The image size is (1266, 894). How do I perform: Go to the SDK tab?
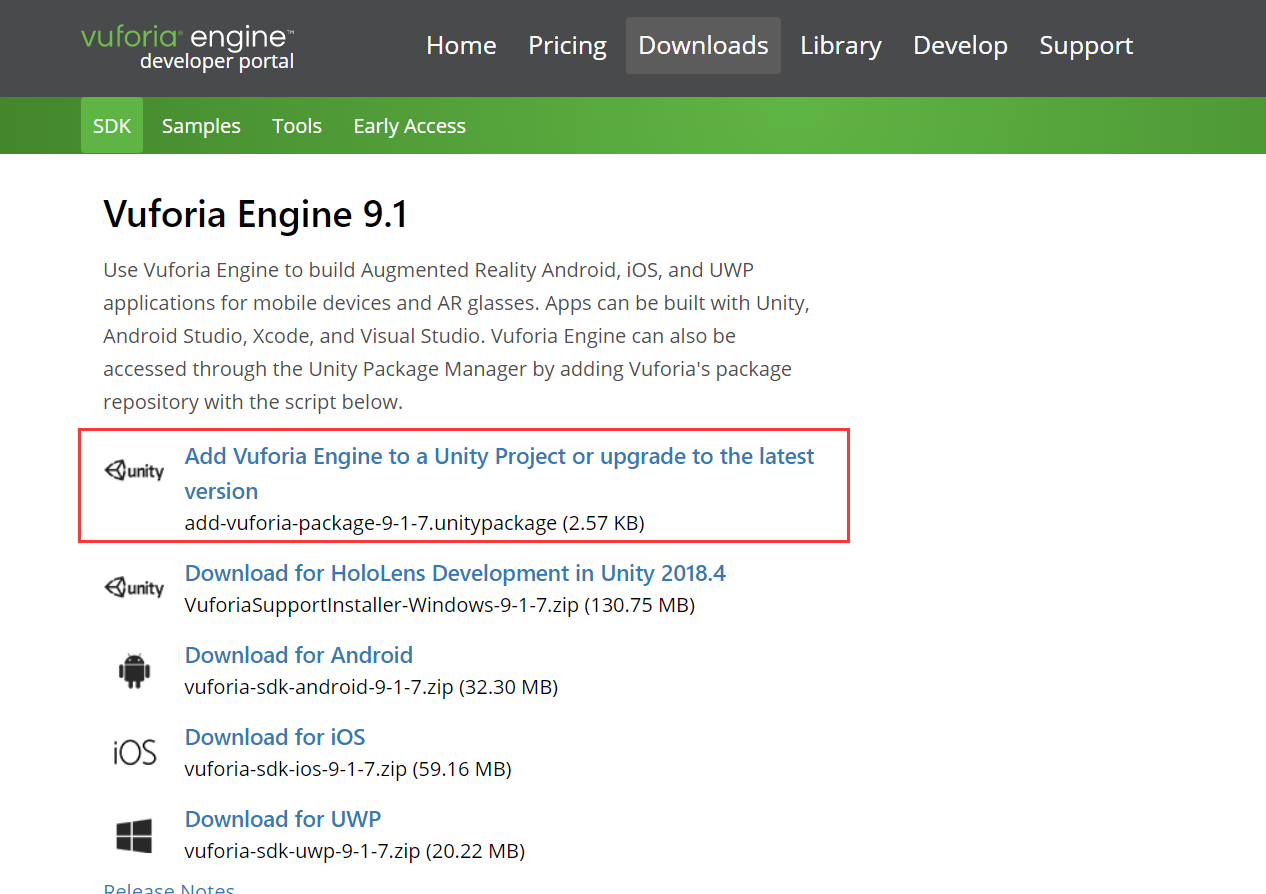point(111,125)
